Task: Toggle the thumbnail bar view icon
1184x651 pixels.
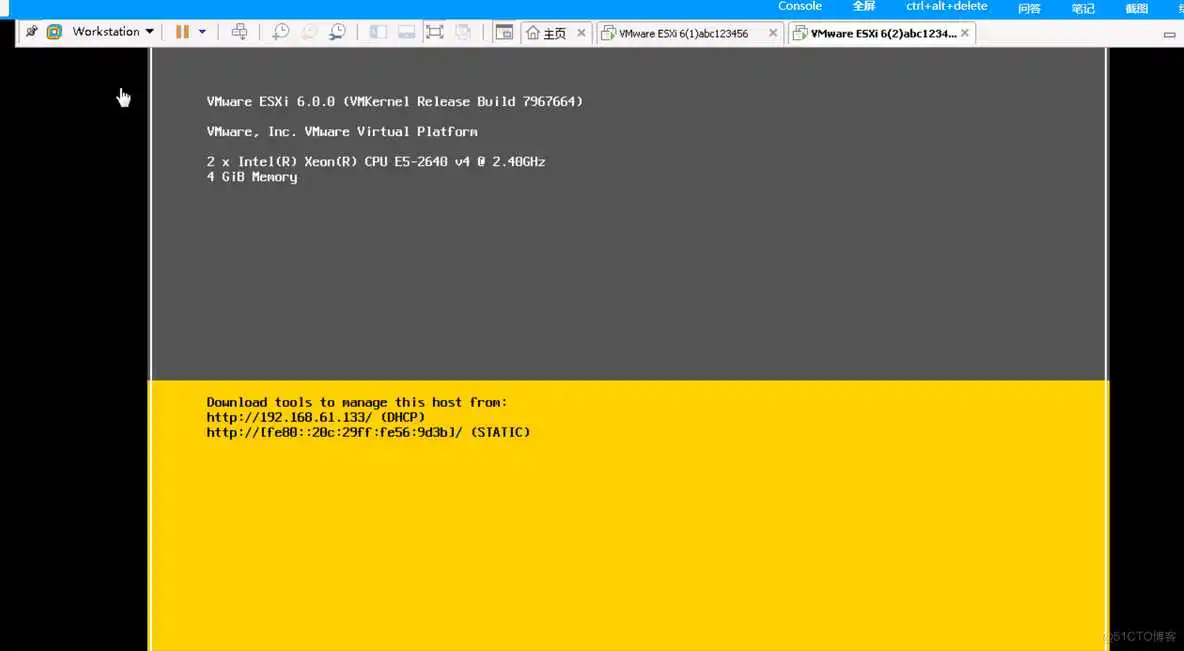Action: click(x=406, y=32)
